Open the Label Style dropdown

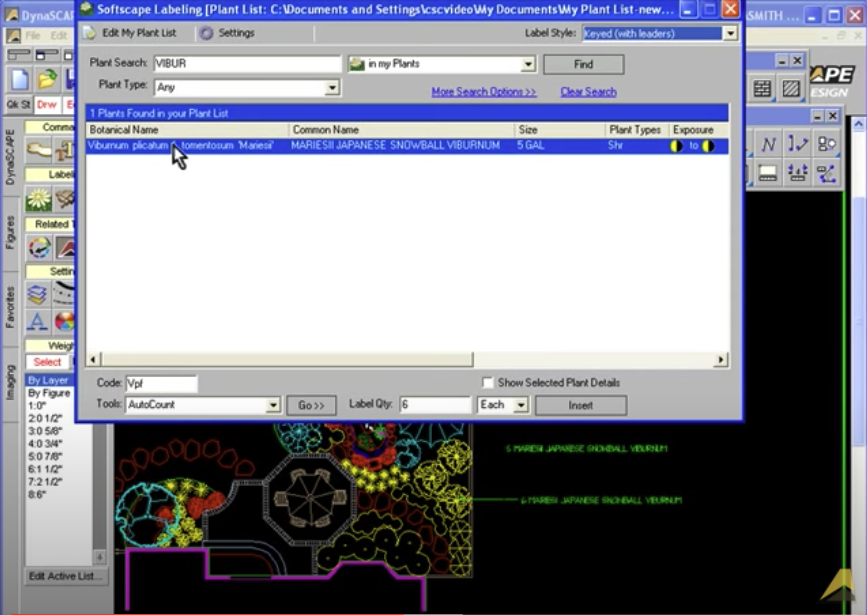(x=730, y=34)
